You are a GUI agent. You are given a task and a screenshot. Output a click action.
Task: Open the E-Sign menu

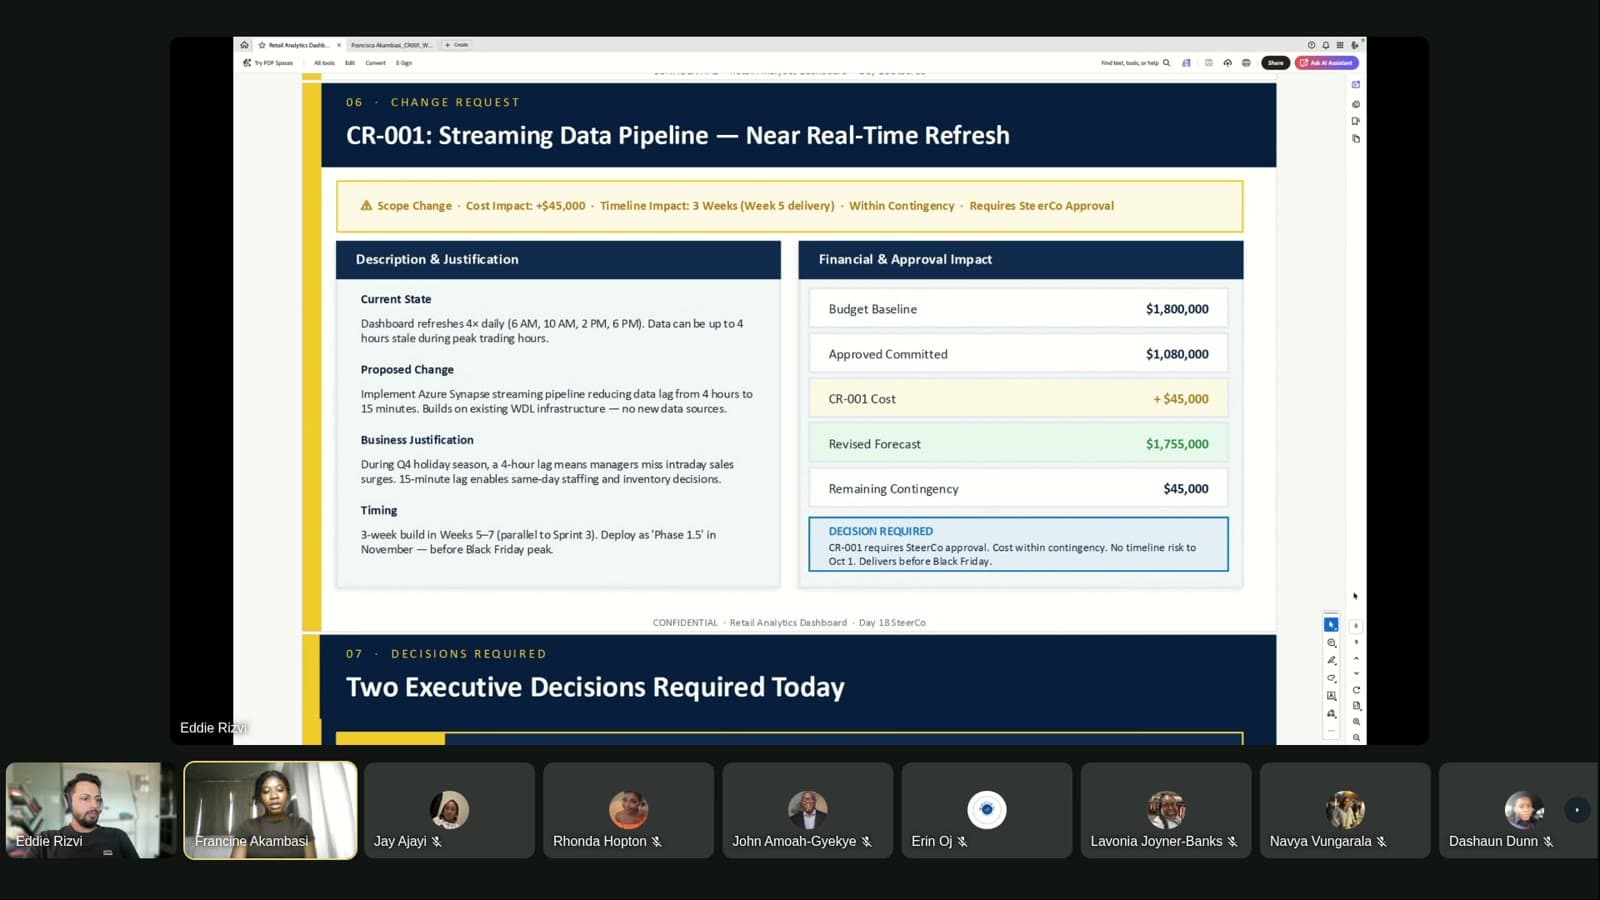point(404,63)
